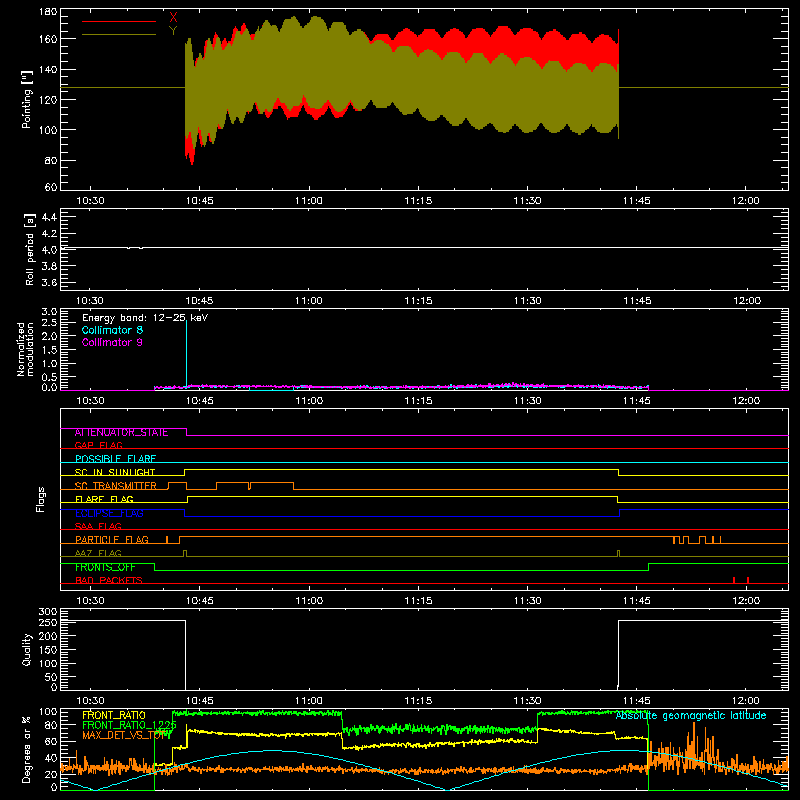Click the 300 tick on Quality axis
Viewport: 800px width, 800px height.
coord(48,612)
